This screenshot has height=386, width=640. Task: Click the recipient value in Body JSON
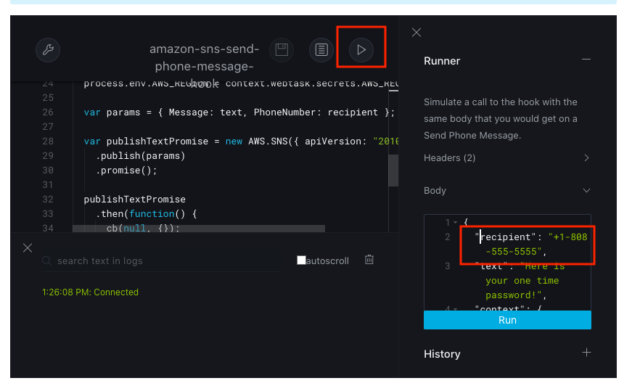[536, 244]
